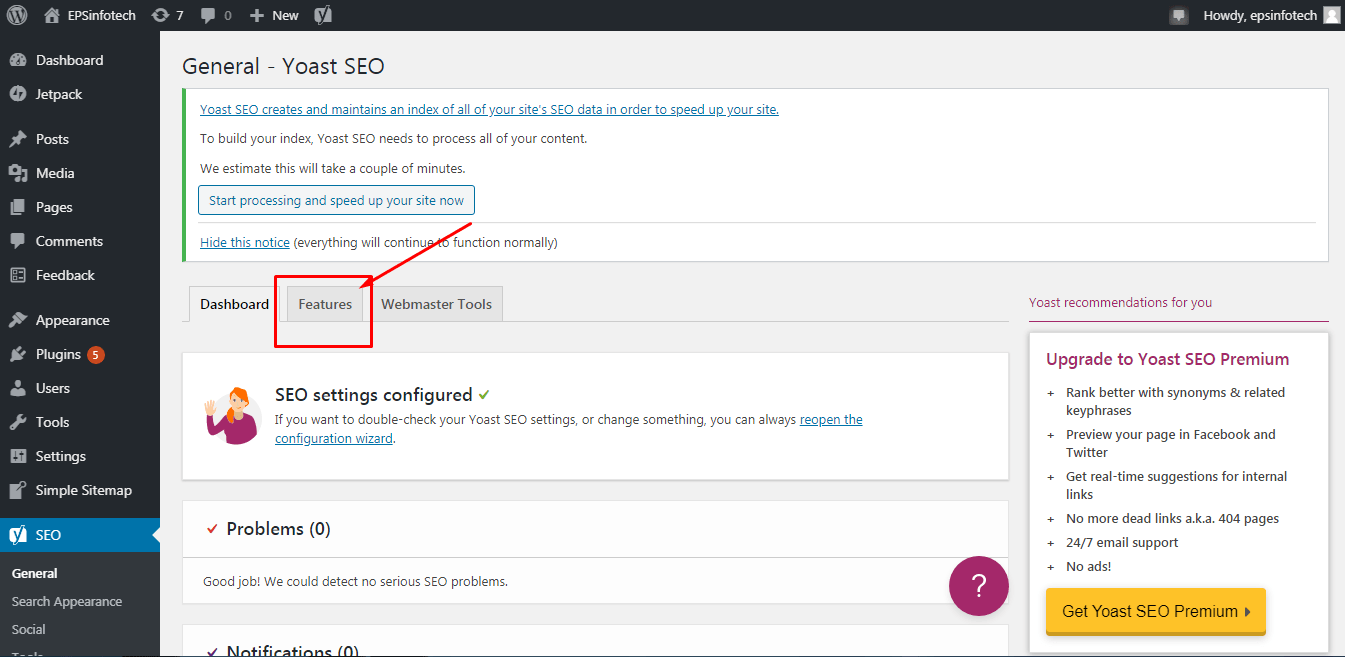1345x657 pixels.
Task: Open the EPSinfotech site name link
Action: tap(101, 15)
